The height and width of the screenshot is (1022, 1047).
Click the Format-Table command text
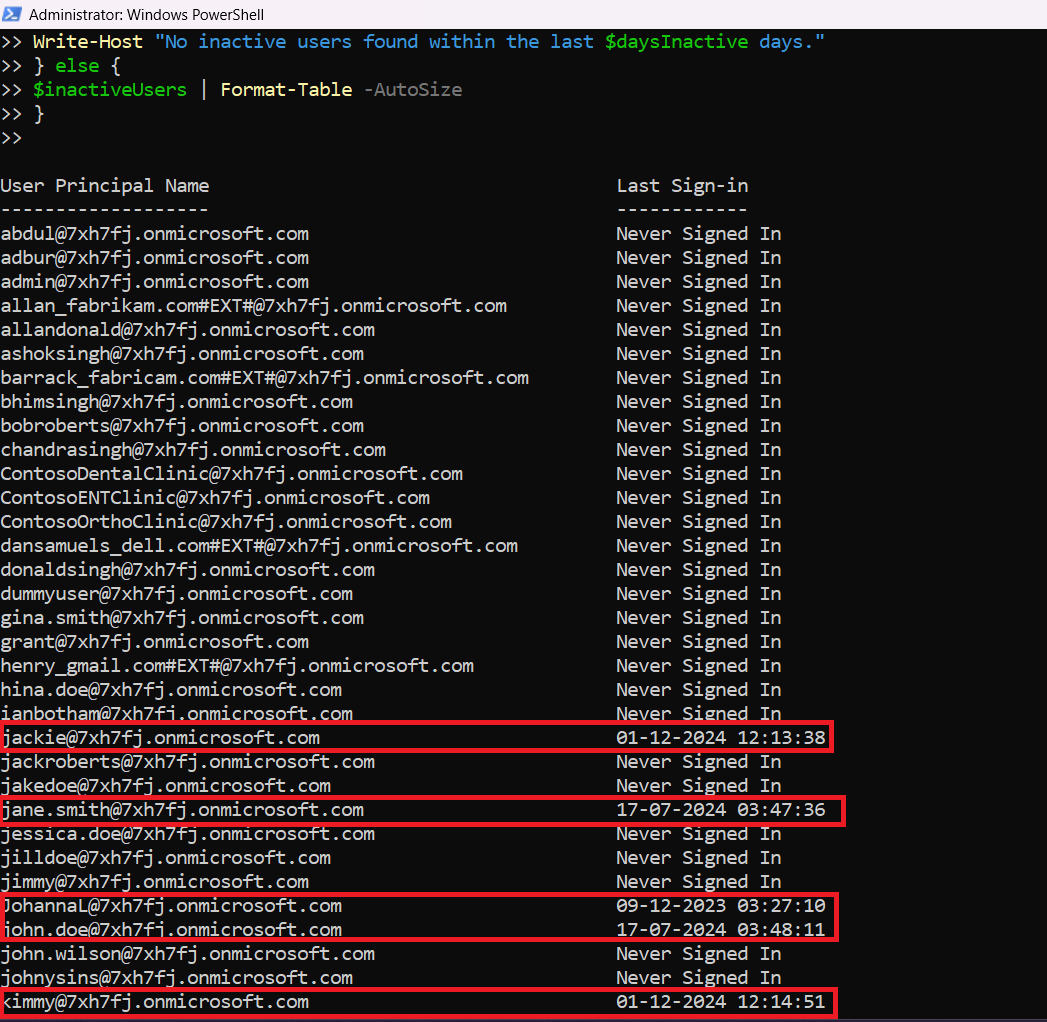point(286,90)
